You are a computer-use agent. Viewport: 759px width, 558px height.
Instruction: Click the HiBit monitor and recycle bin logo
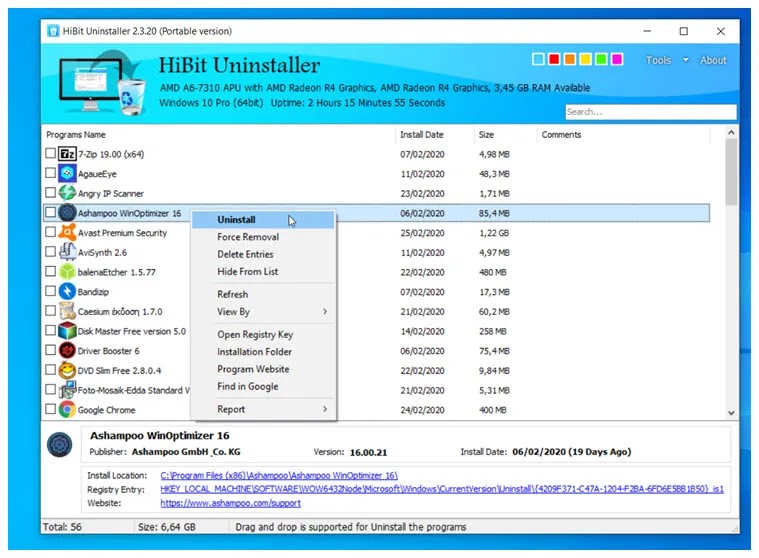tap(102, 83)
